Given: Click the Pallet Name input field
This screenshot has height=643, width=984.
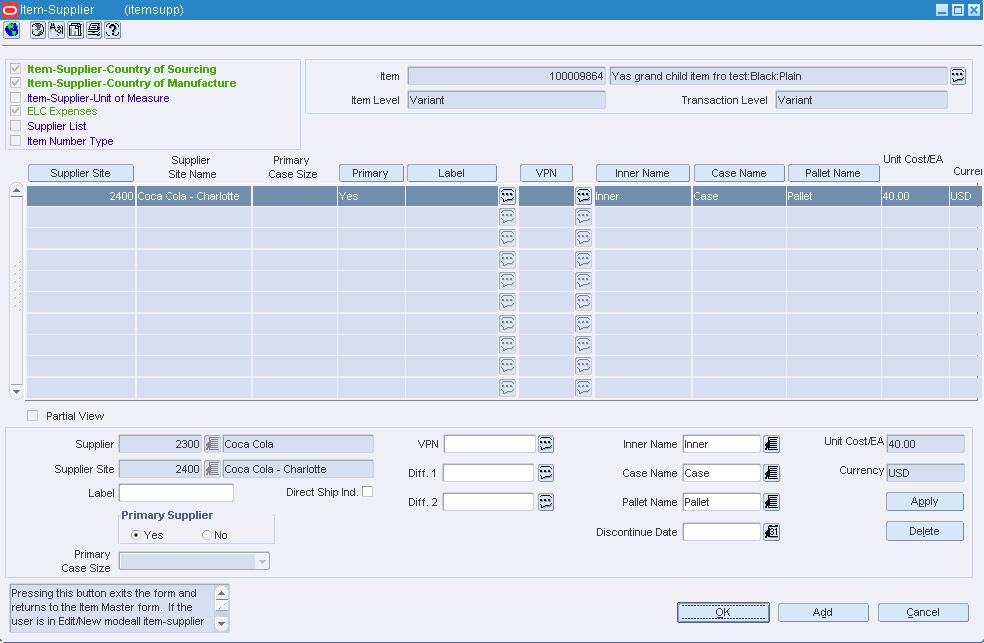Looking at the screenshot, I should (x=722, y=502).
